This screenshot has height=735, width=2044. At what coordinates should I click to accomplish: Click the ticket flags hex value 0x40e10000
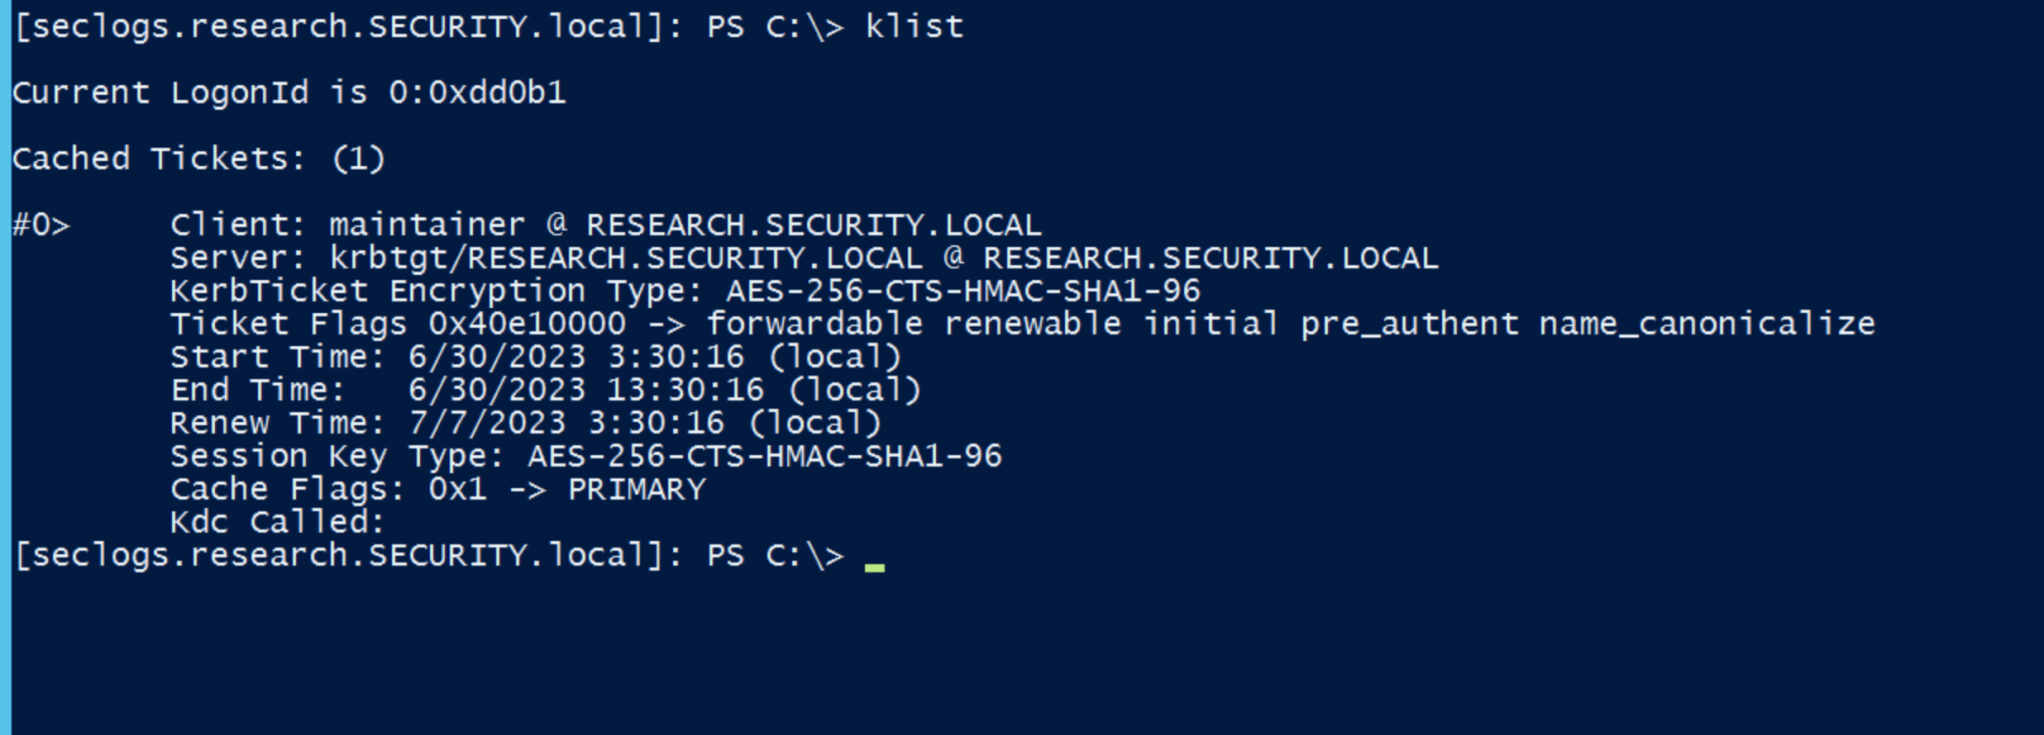tap(527, 324)
